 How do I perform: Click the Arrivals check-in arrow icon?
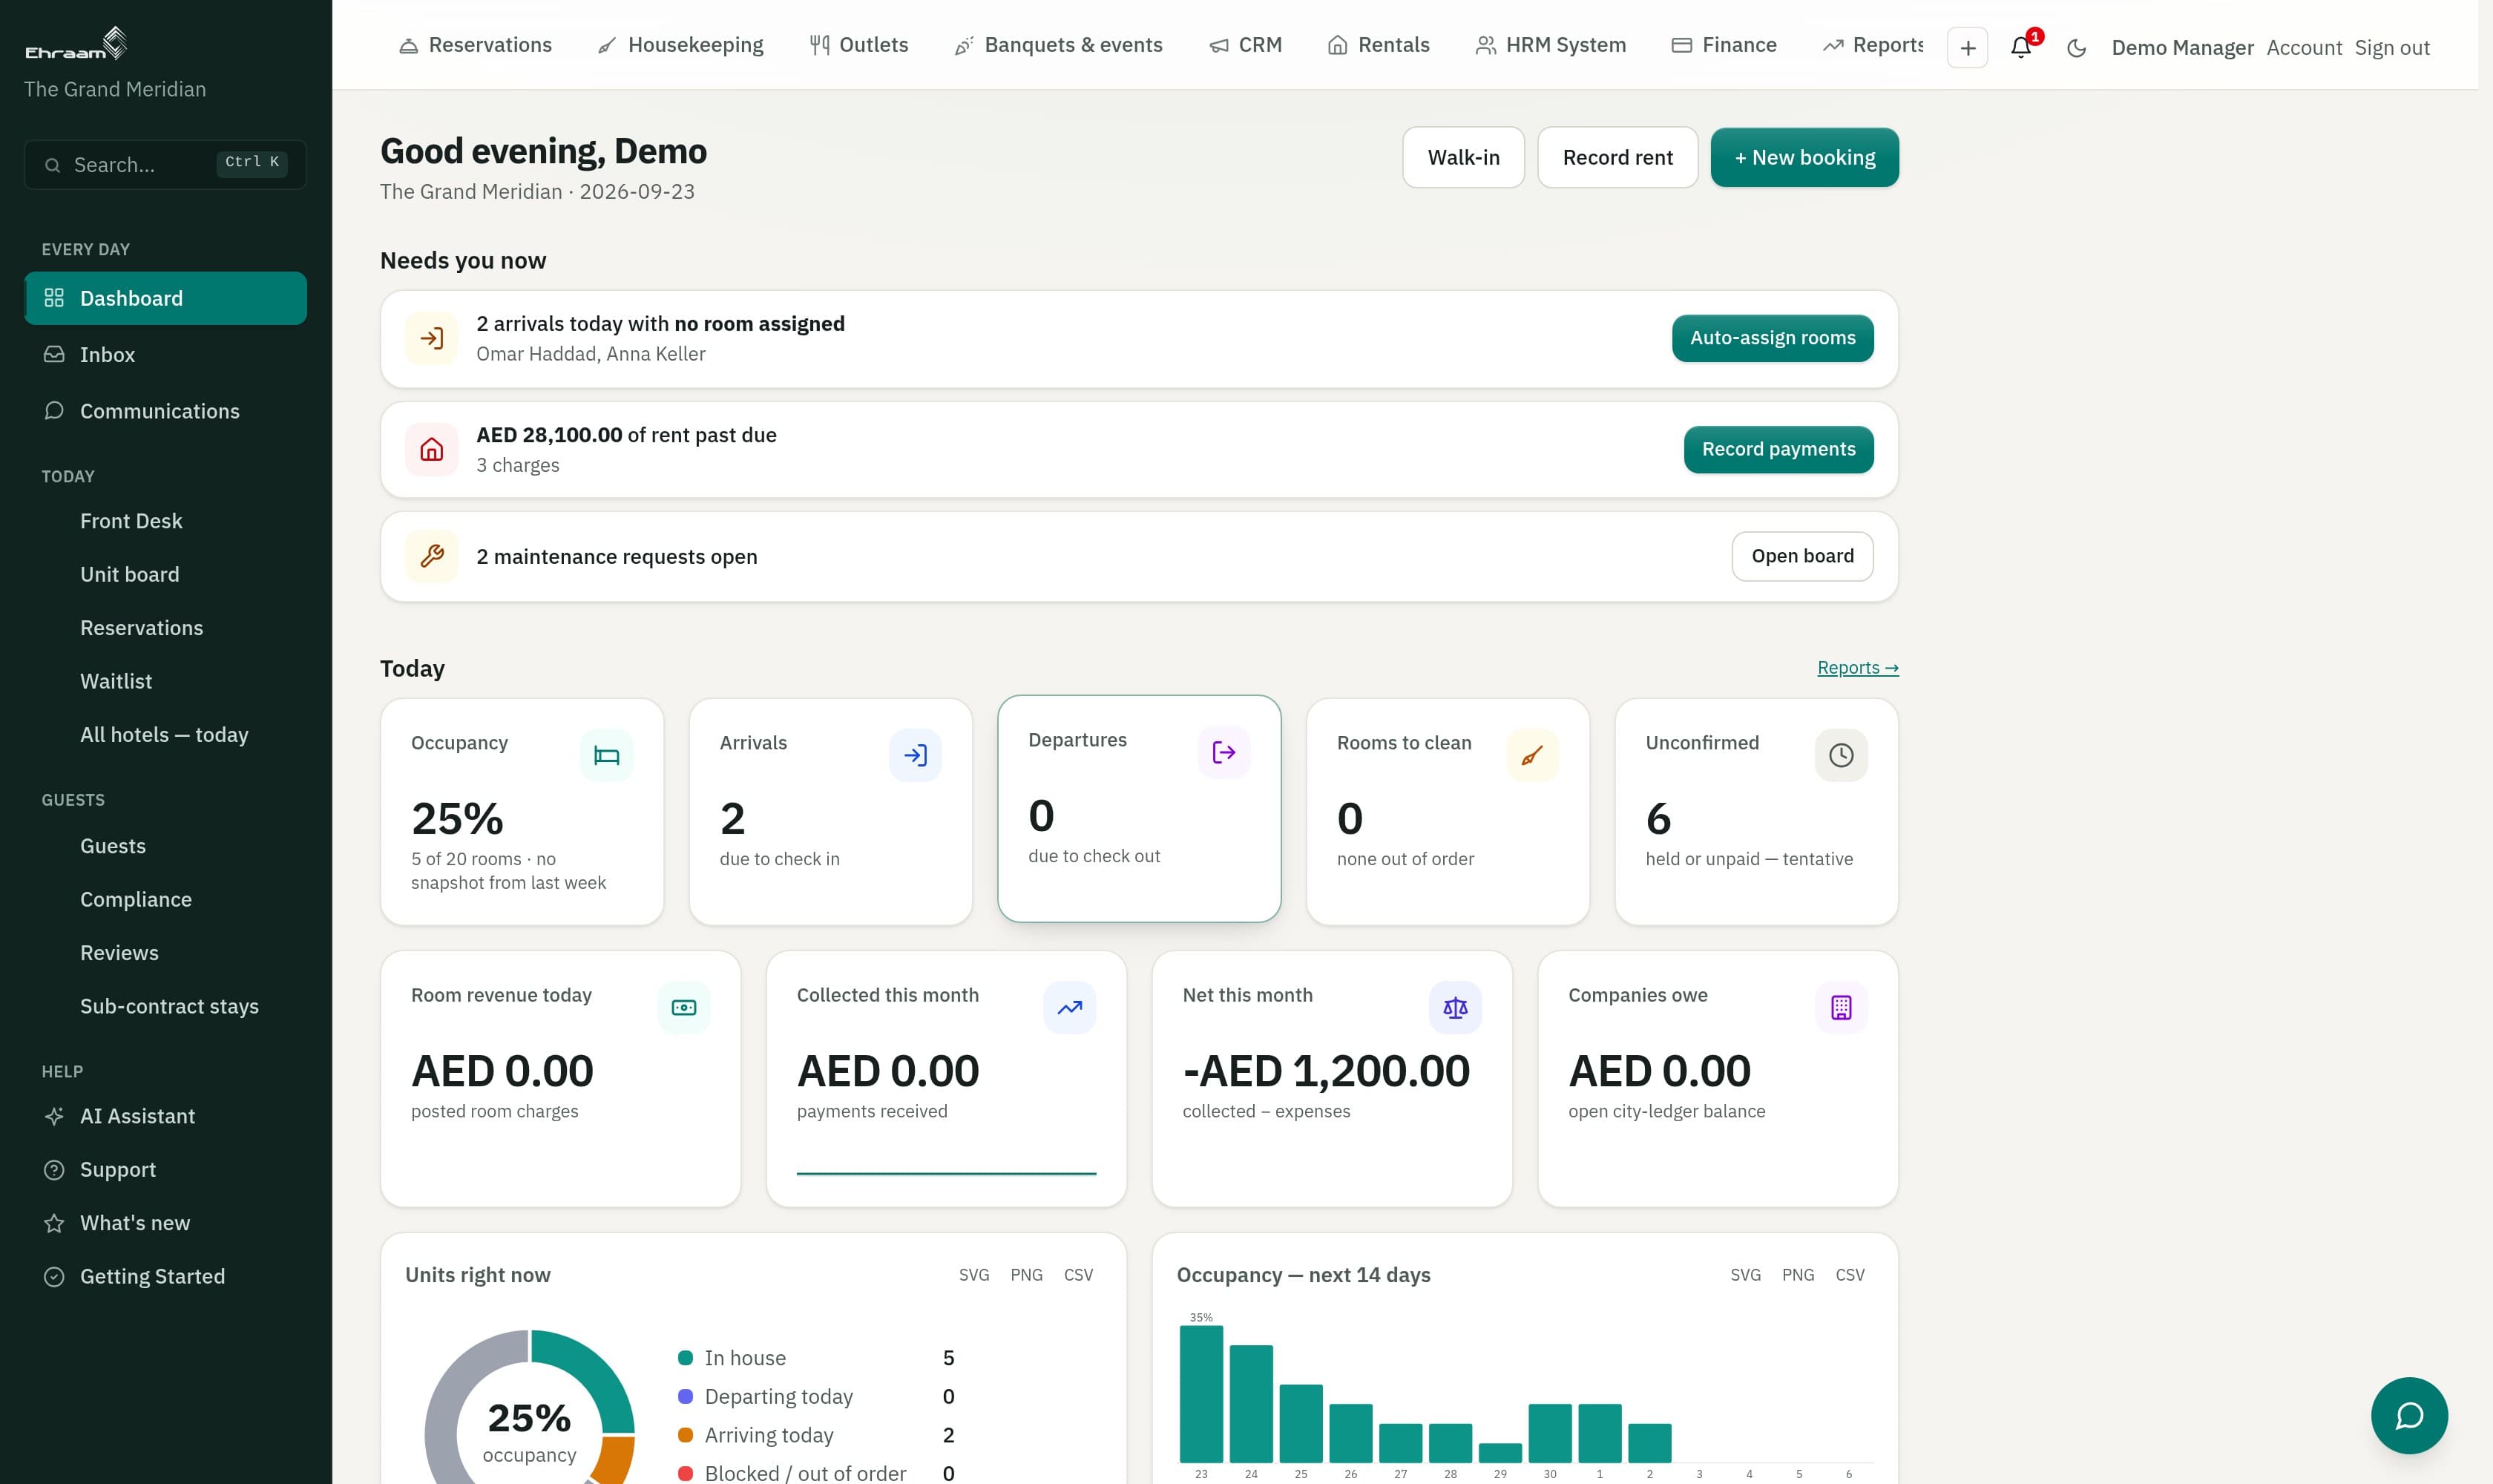click(915, 755)
